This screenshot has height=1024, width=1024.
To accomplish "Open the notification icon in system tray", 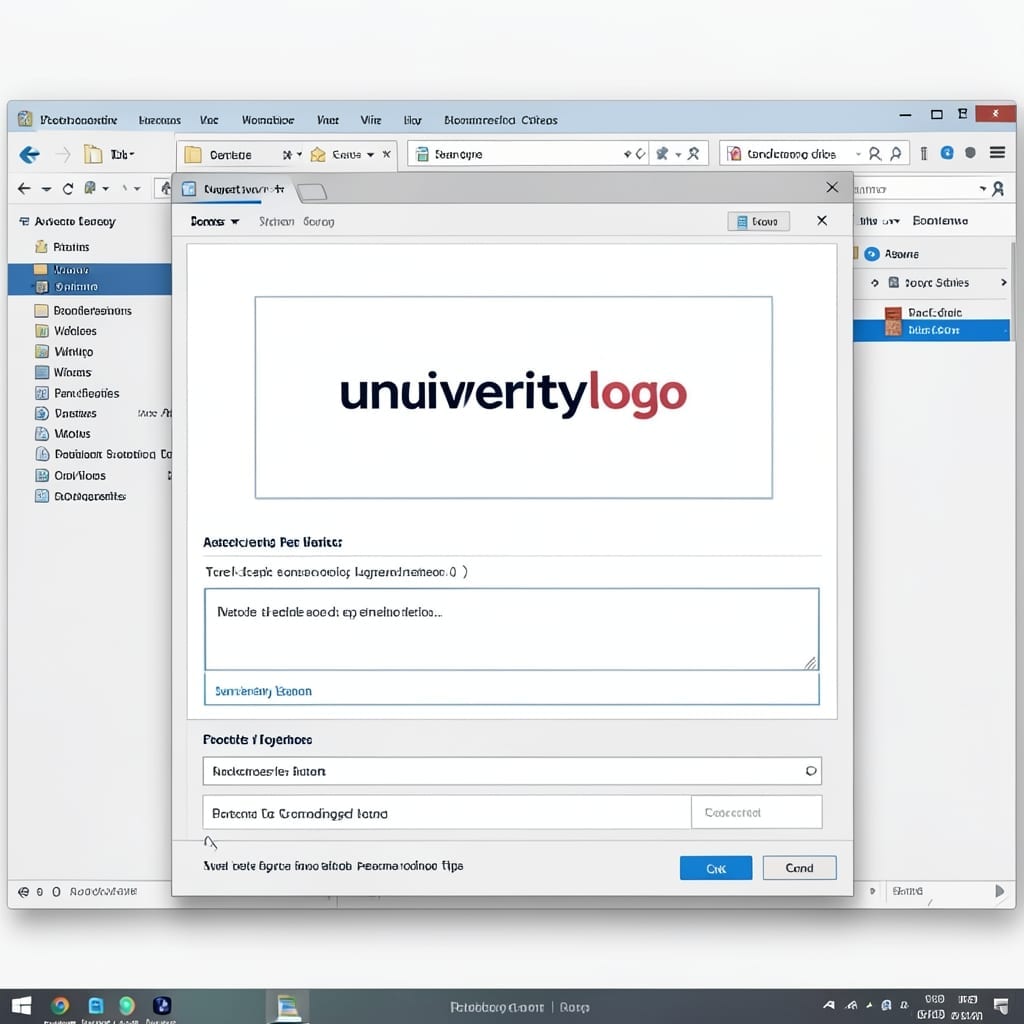I will [x=1000, y=1006].
